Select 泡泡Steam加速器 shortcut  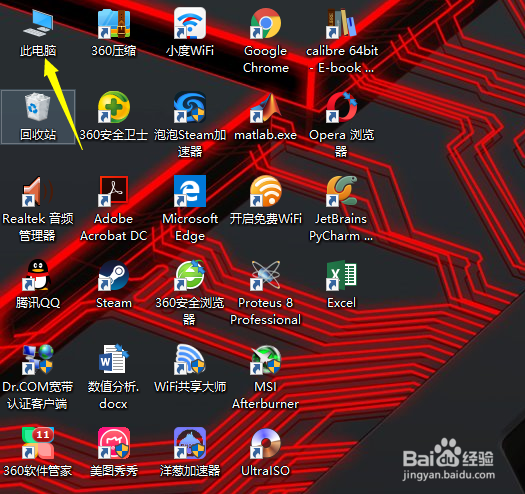190,107
